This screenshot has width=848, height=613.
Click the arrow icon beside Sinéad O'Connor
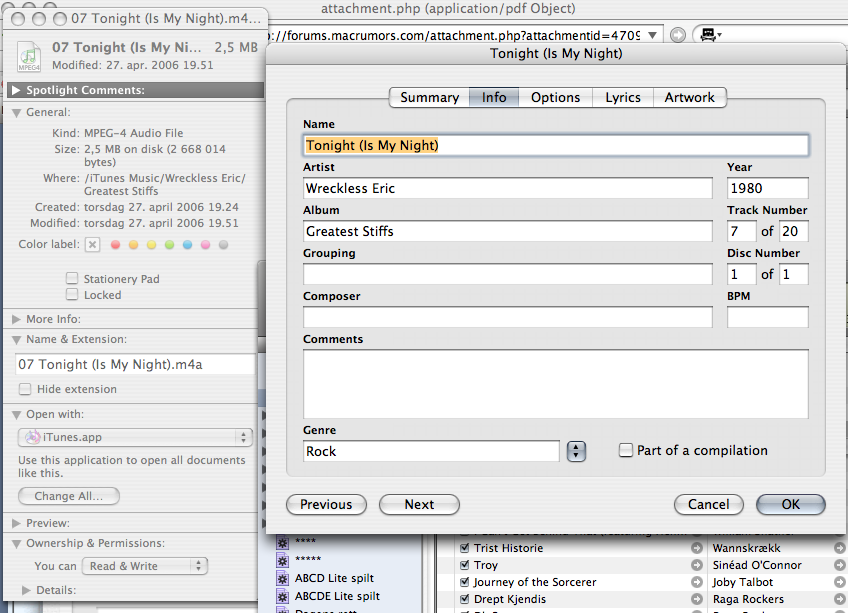(839, 565)
